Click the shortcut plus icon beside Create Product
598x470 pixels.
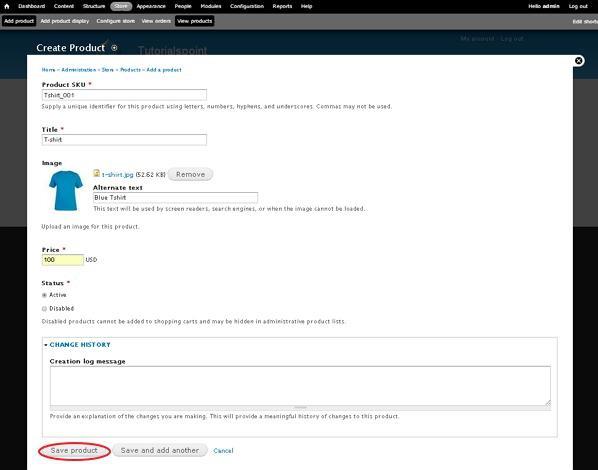tap(114, 48)
